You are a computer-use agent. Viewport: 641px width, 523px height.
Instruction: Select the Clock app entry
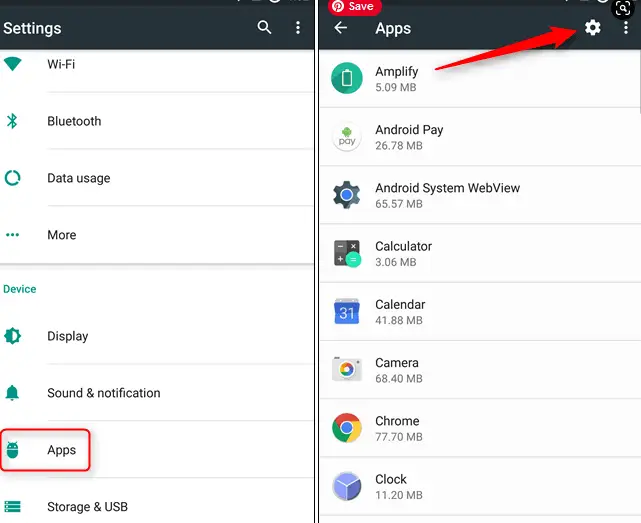[x=480, y=487]
